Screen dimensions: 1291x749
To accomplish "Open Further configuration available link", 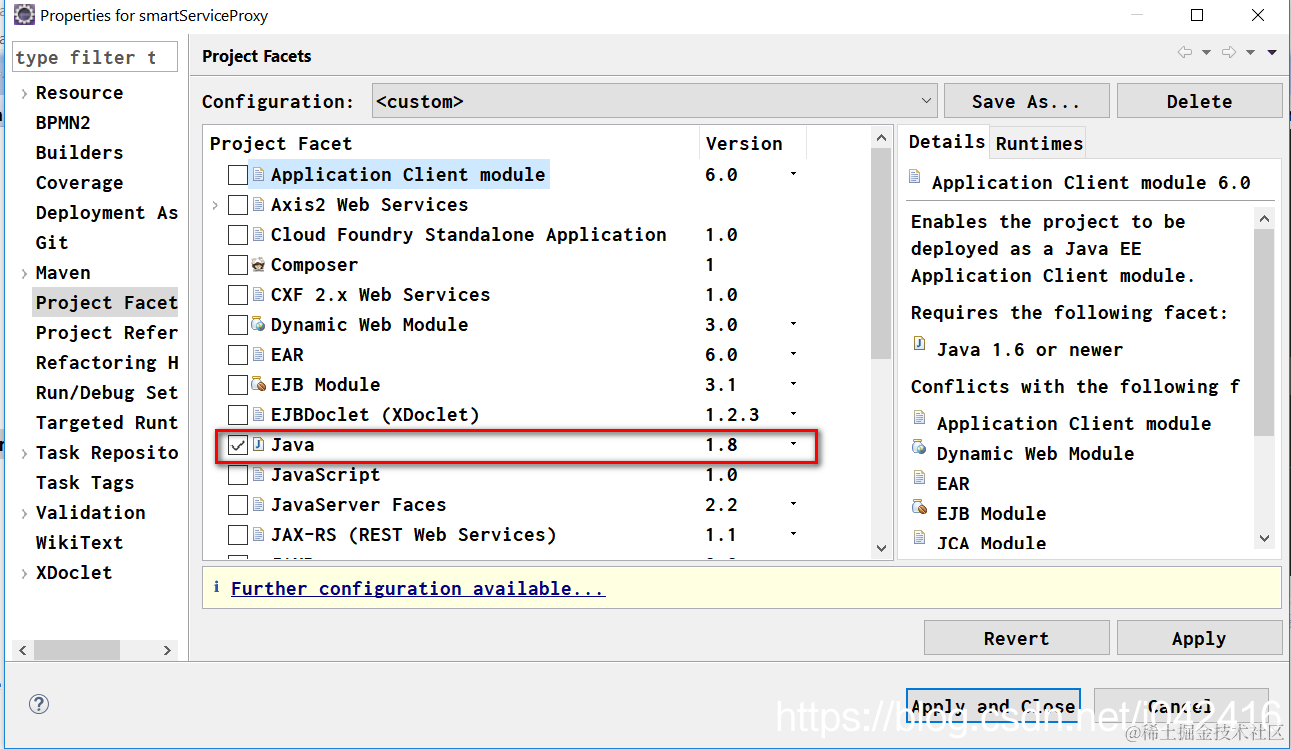I will tap(418, 588).
